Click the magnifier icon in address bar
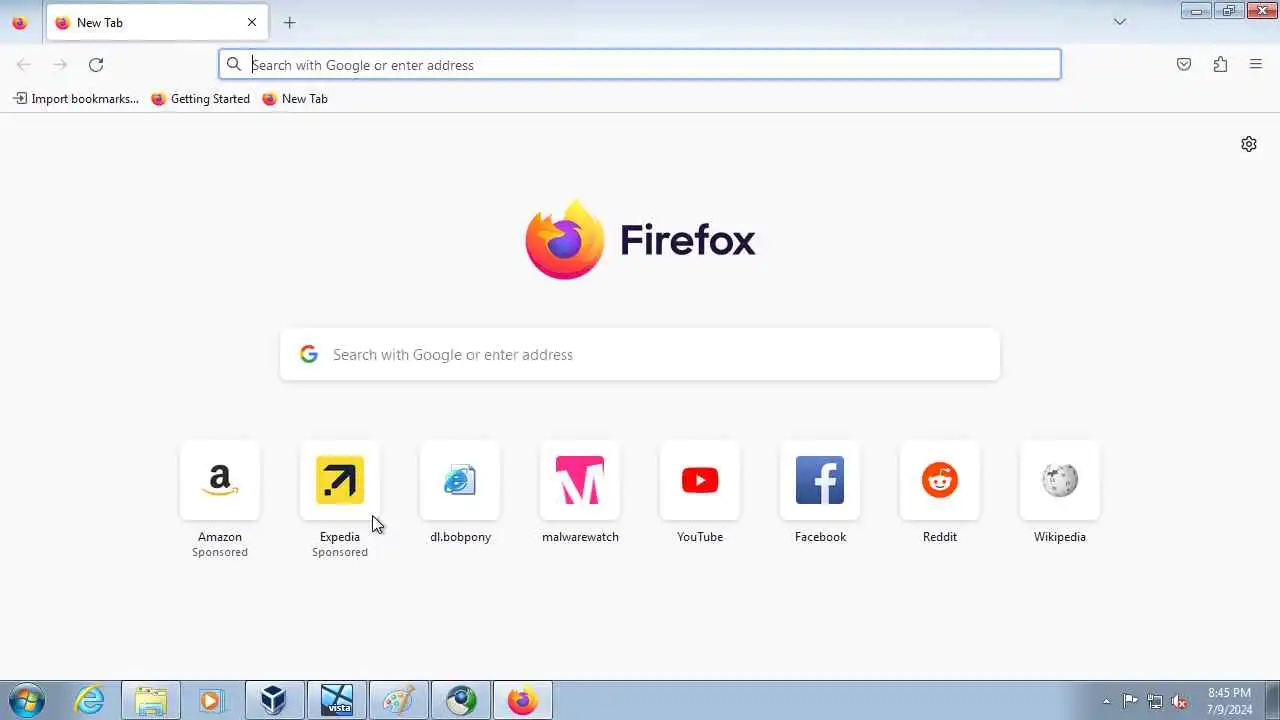Image resolution: width=1280 pixels, height=720 pixels. pyautogui.click(x=234, y=65)
